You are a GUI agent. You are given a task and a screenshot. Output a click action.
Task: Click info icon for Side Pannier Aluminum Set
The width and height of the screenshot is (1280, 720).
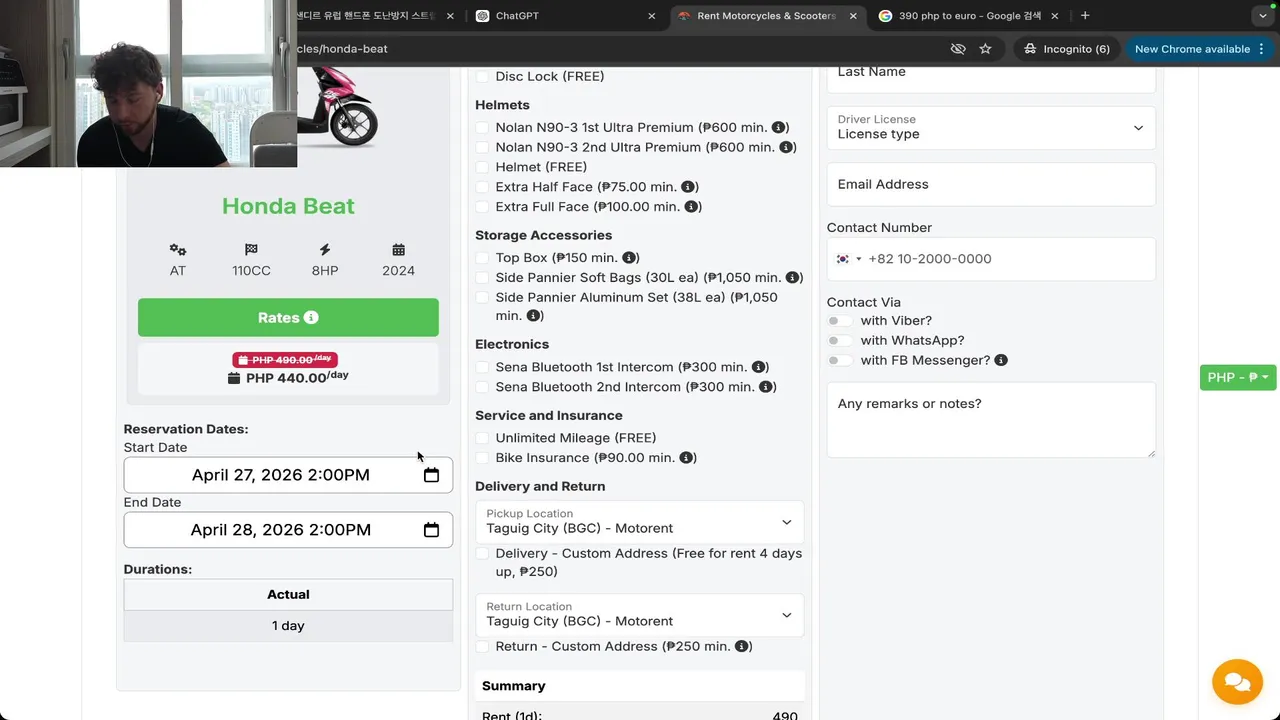533,316
